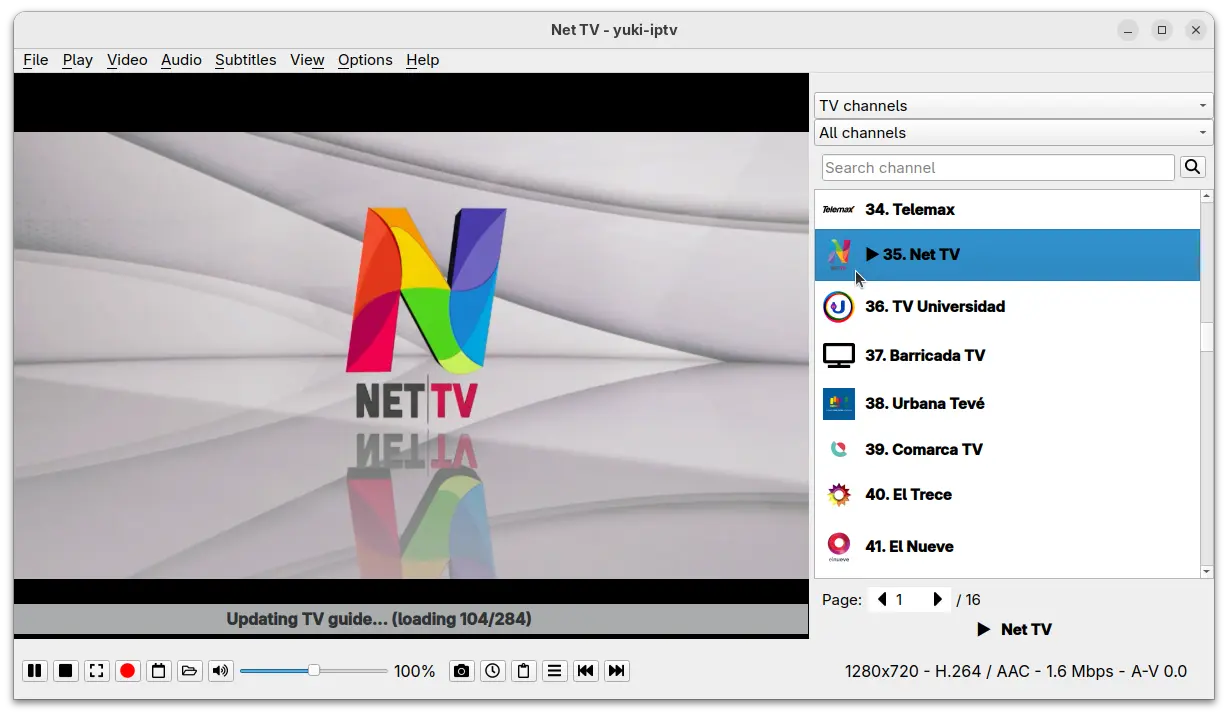Go to the previous channel

(x=586, y=671)
